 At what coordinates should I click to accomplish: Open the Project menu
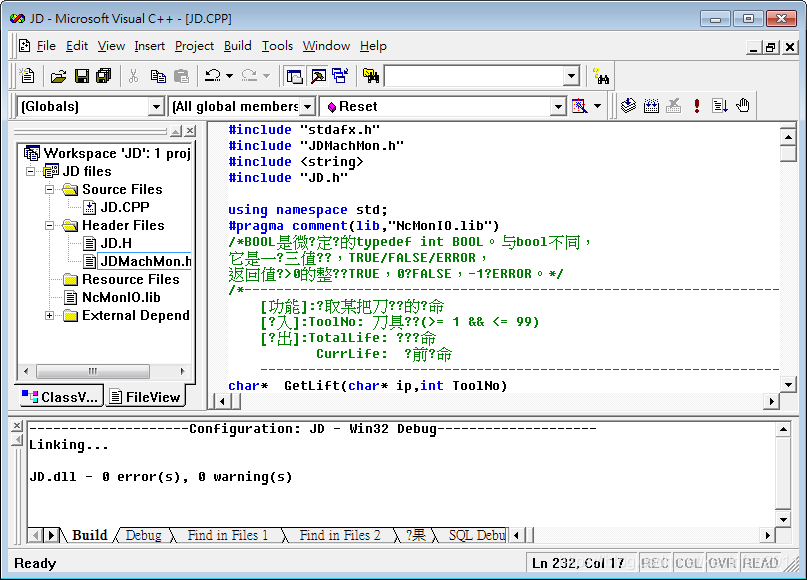pos(194,46)
